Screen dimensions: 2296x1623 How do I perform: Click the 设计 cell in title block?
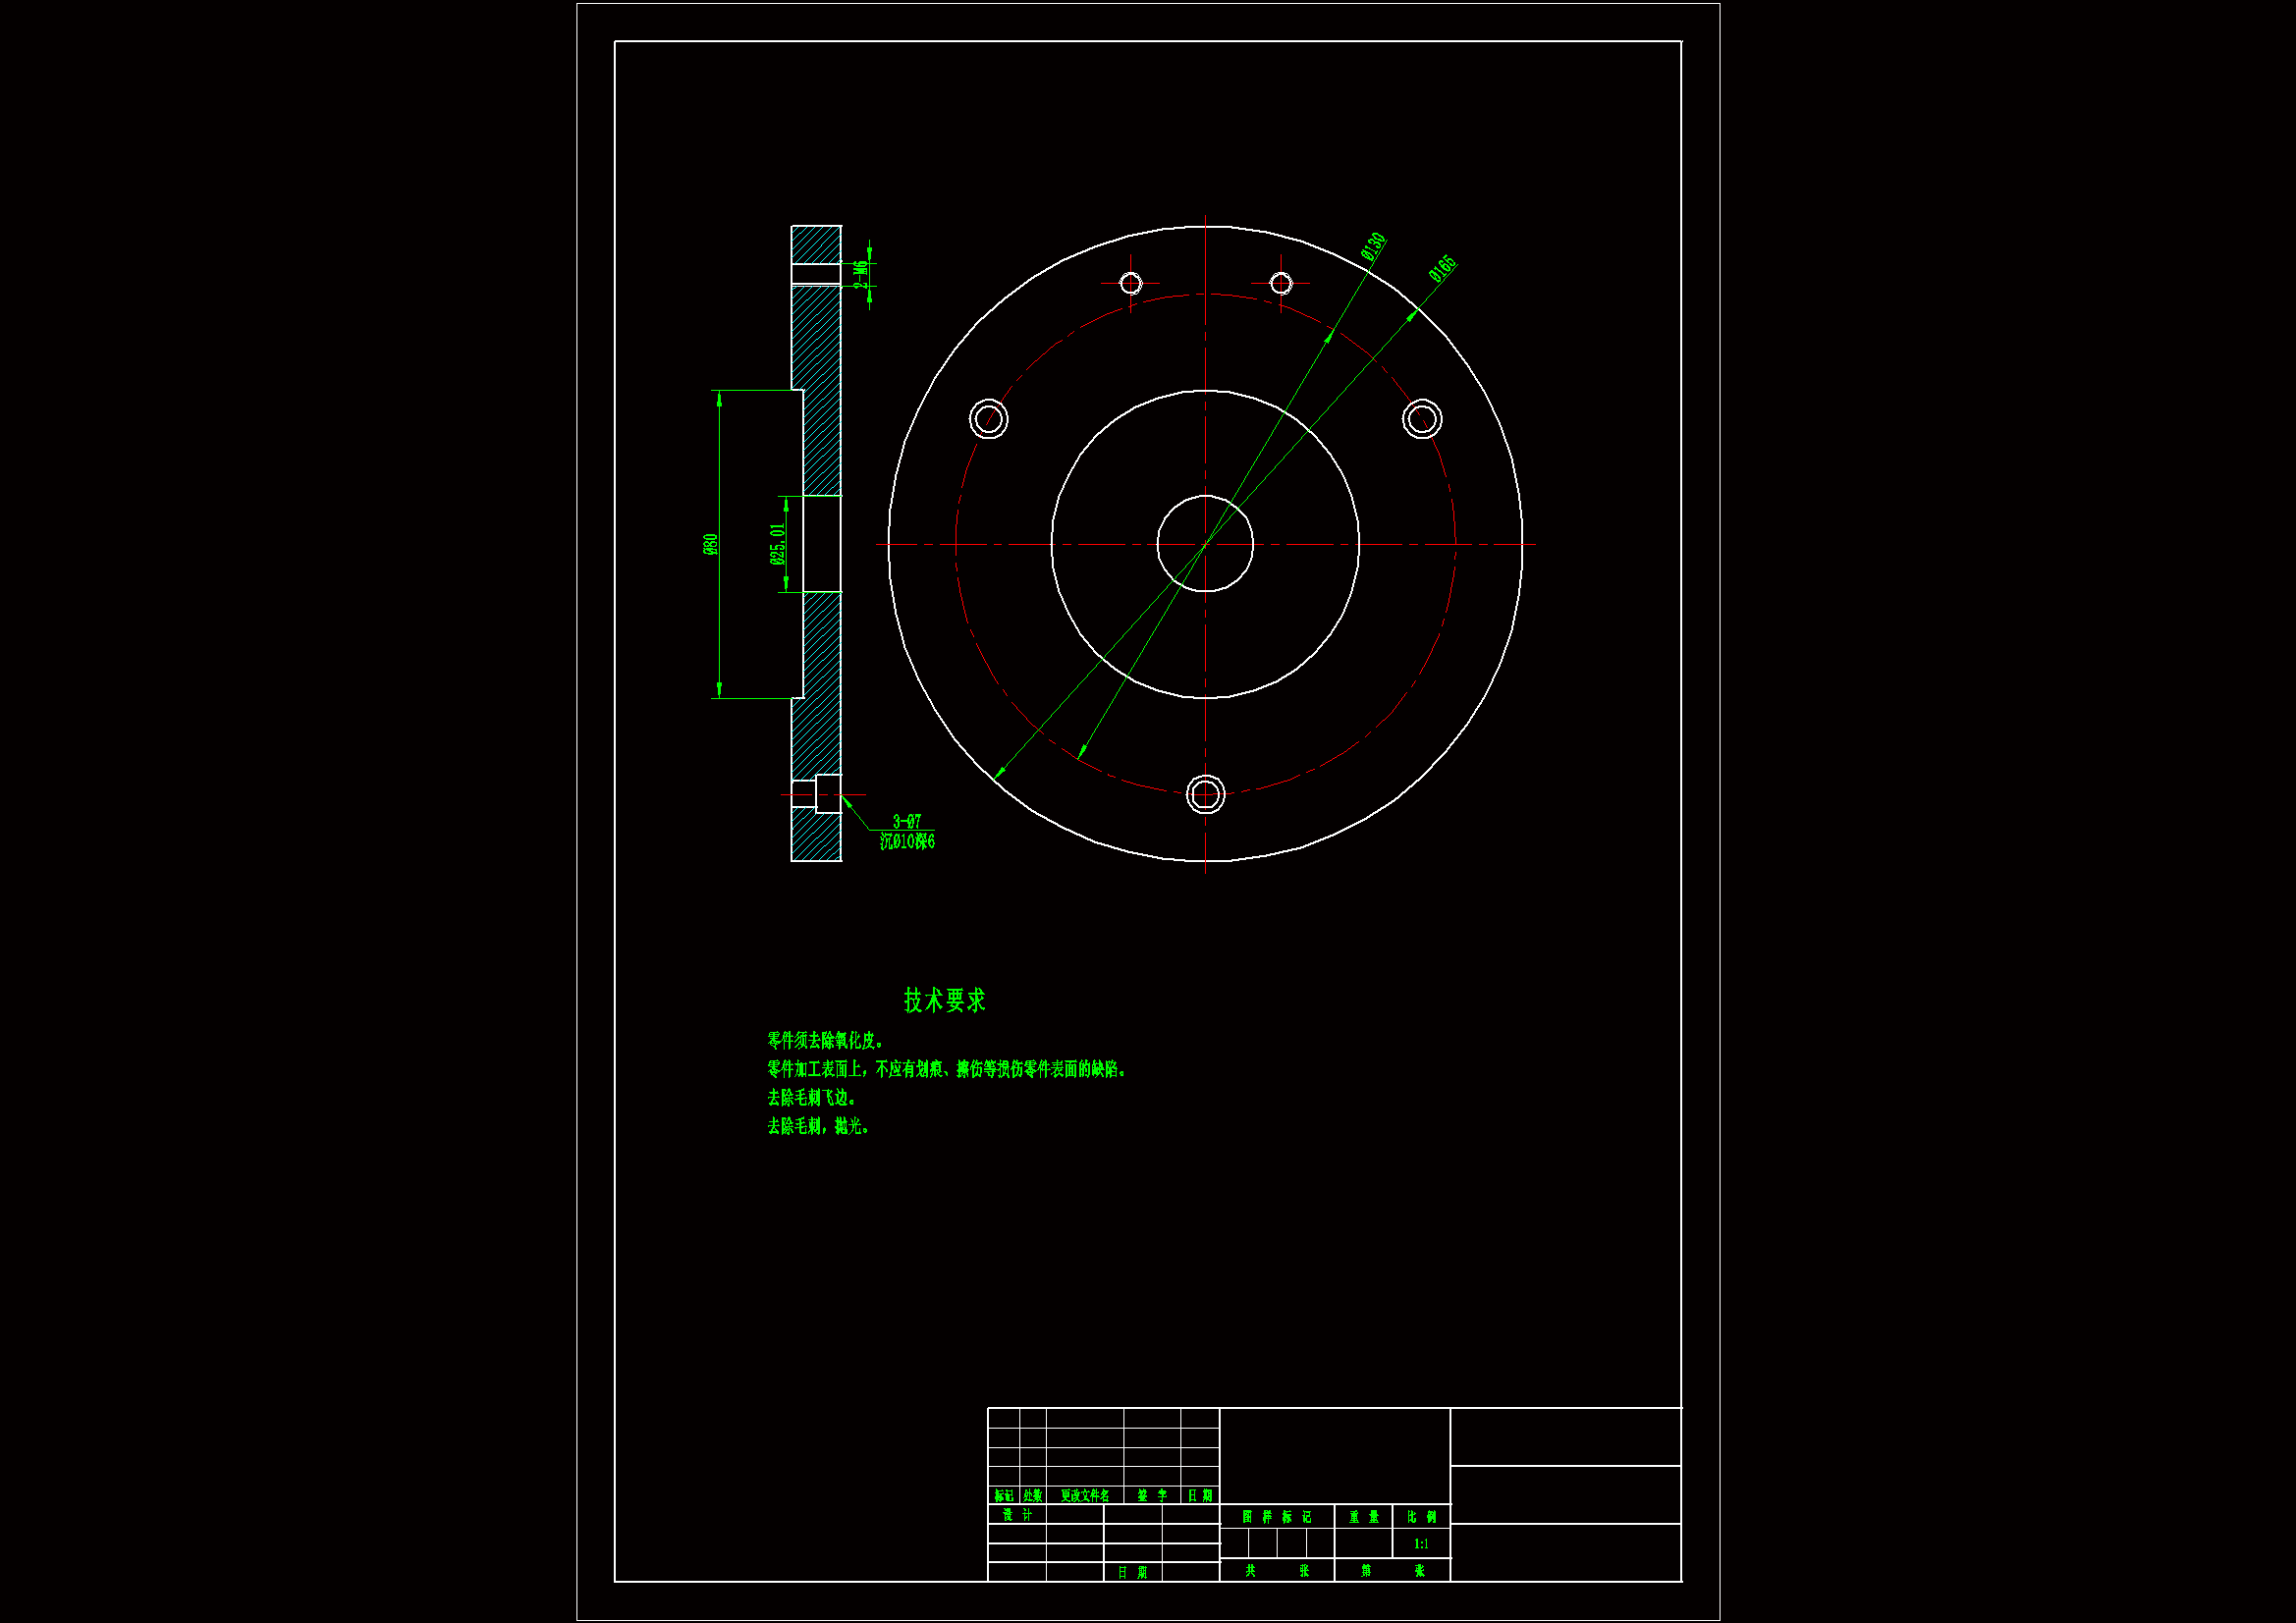(x=1017, y=1515)
